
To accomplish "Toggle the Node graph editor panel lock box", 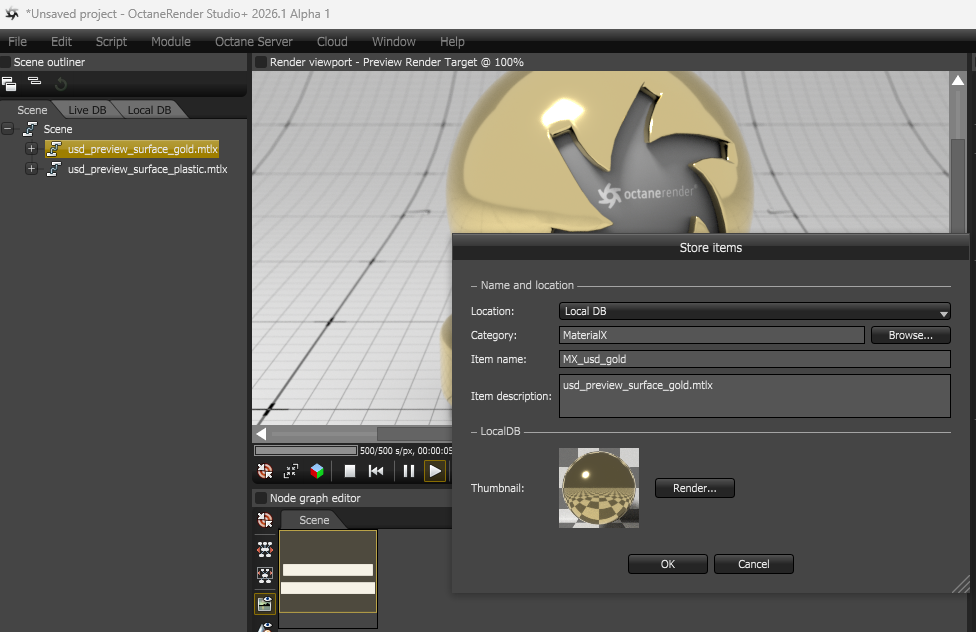I will pos(261,498).
